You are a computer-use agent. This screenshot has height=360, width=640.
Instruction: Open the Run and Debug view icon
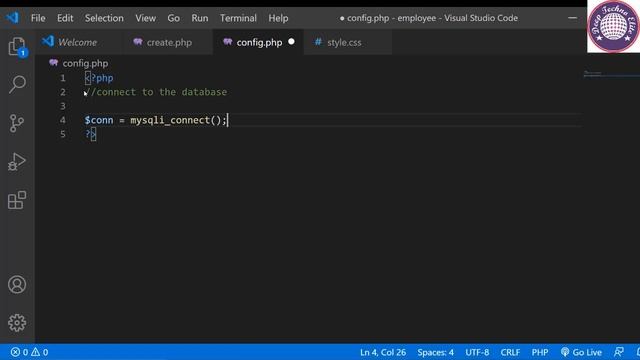point(17,162)
